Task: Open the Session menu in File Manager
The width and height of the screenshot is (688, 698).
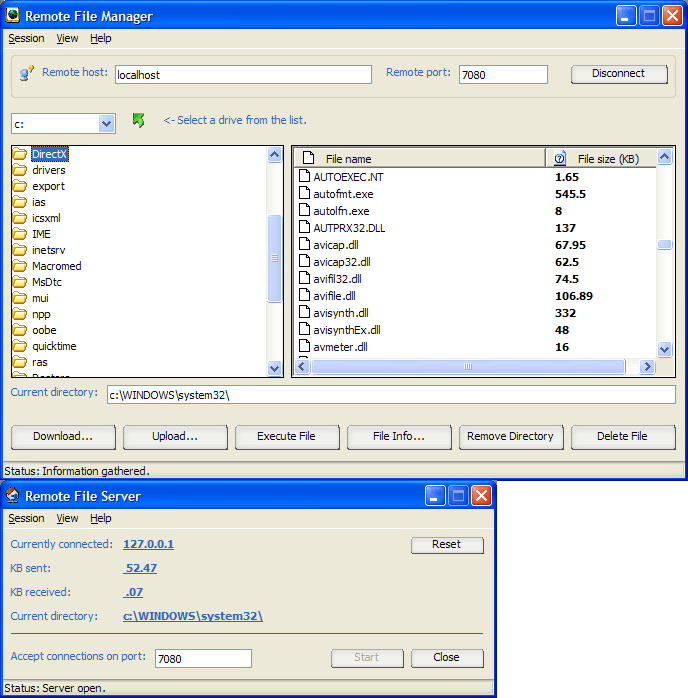Action: tap(26, 38)
